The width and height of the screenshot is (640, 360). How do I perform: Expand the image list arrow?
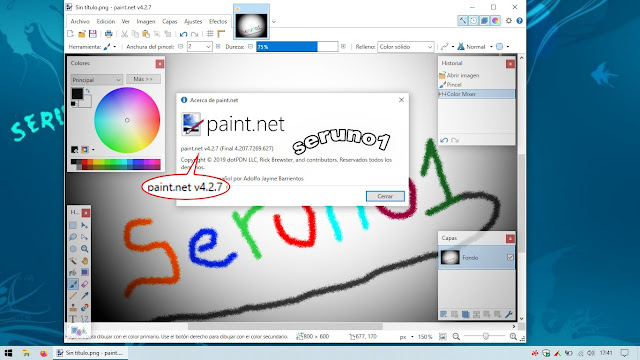(273, 21)
